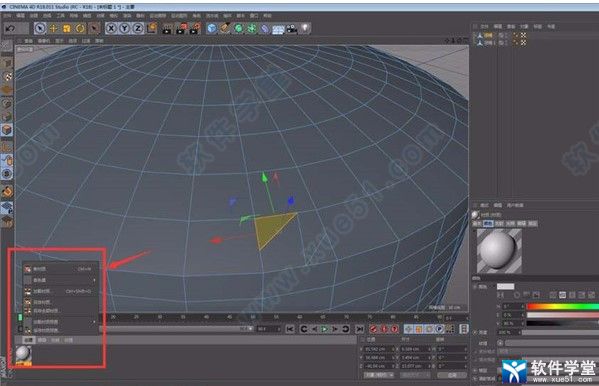The height and width of the screenshot is (386, 599).
Task: Open viewport Cameras menu
Action: point(44,41)
